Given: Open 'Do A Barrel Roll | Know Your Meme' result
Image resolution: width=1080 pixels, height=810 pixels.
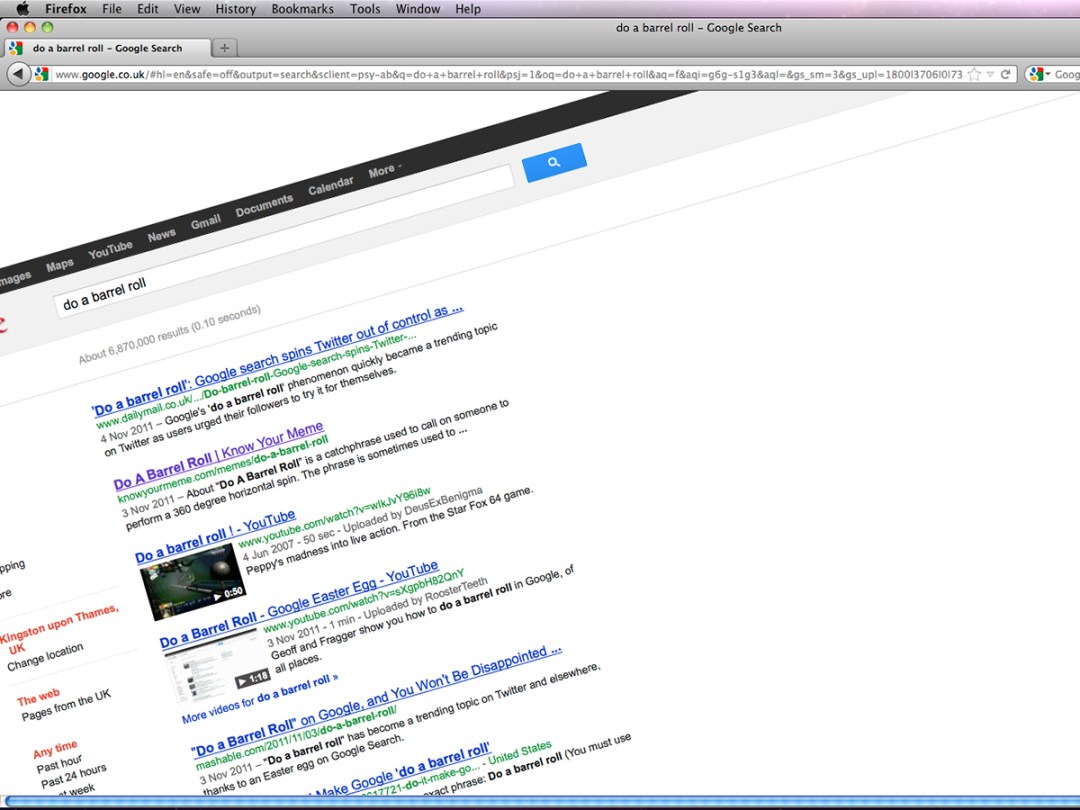Looking at the screenshot, I should (218, 457).
